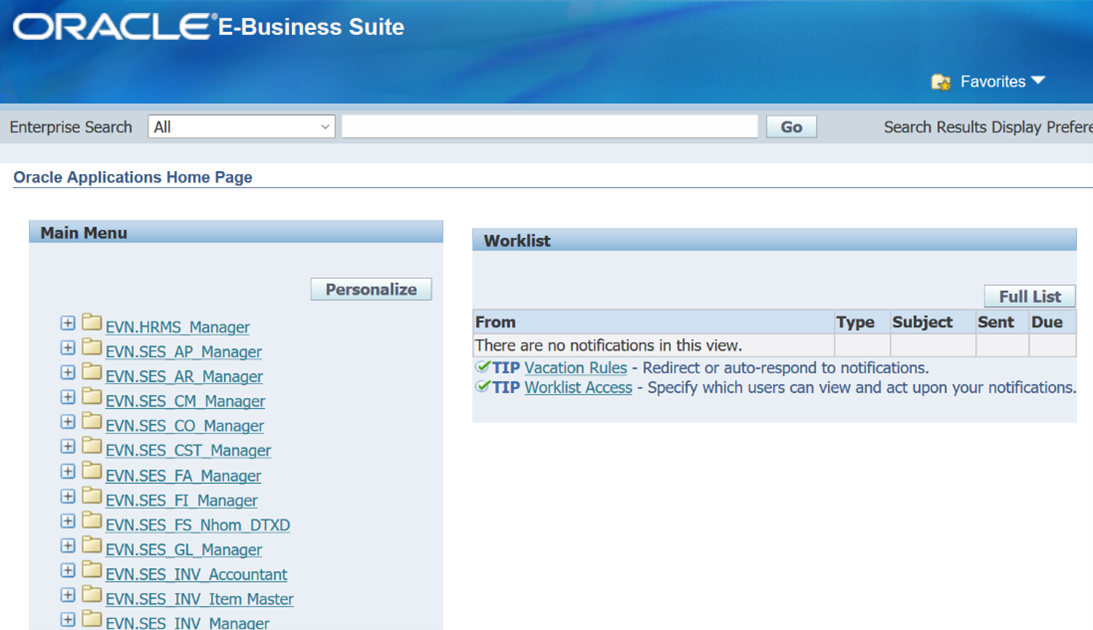The height and width of the screenshot is (630, 1093).
Task: Expand the EVN.HRMS_Manager node
Action: pos(68,323)
